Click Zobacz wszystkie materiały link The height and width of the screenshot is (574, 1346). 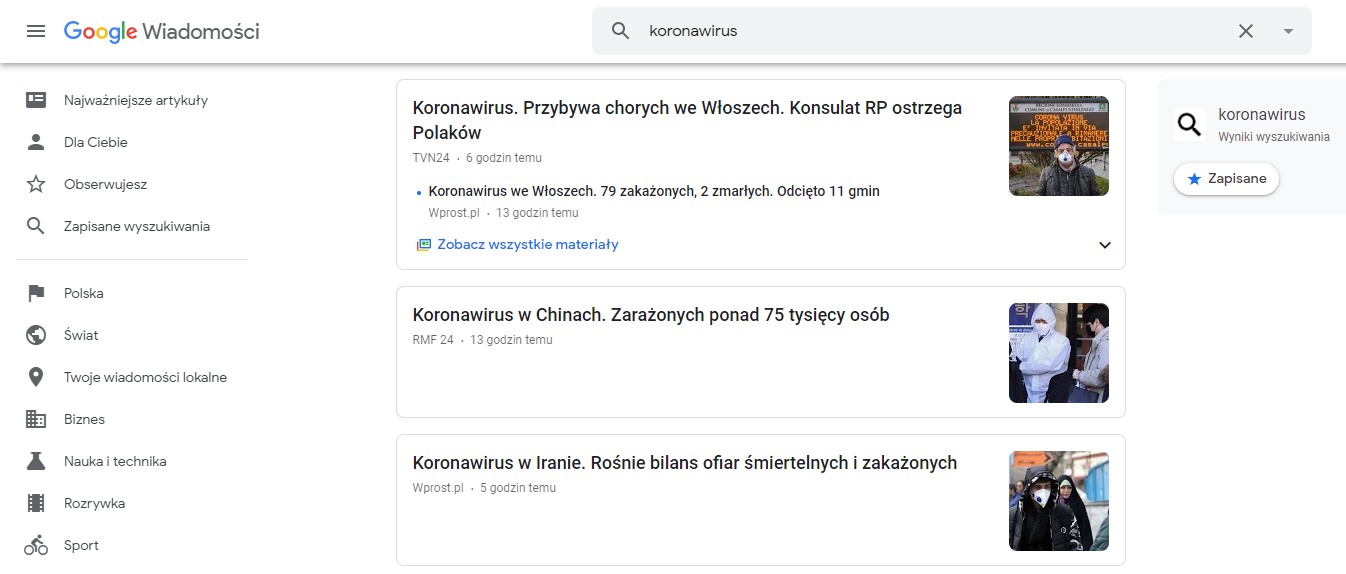(528, 244)
